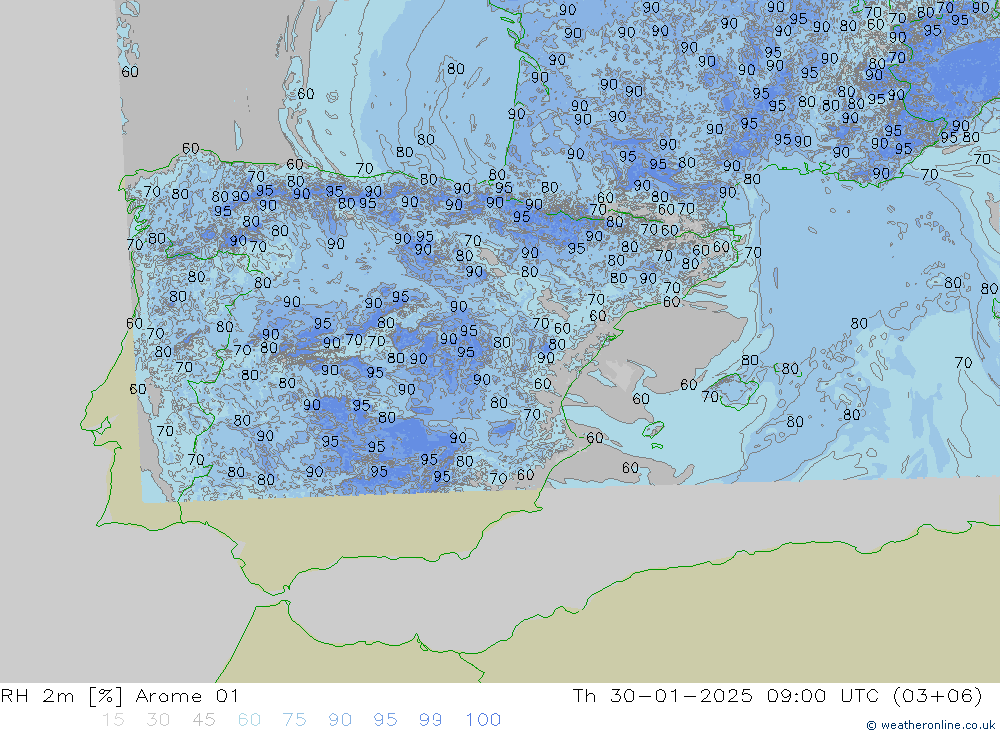Viewport: 1000px width, 733px height.
Task: Select the legend value 45
Action: tap(203, 720)
